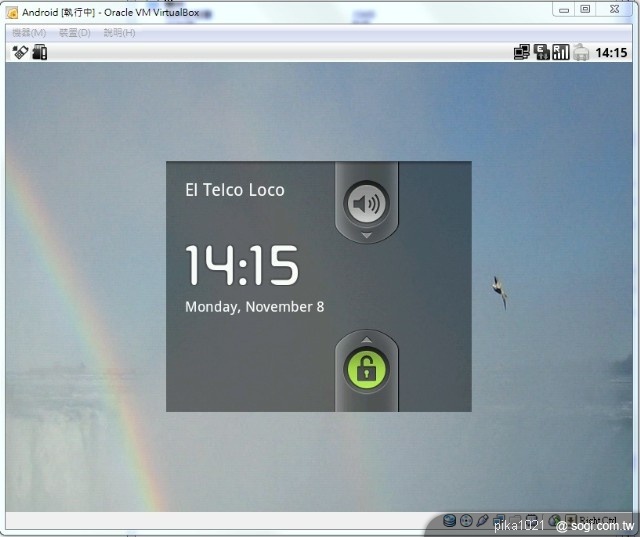Click the SD card notification icon
The height and width of the screenshot is (537, 640).
(x=40, y=52)
